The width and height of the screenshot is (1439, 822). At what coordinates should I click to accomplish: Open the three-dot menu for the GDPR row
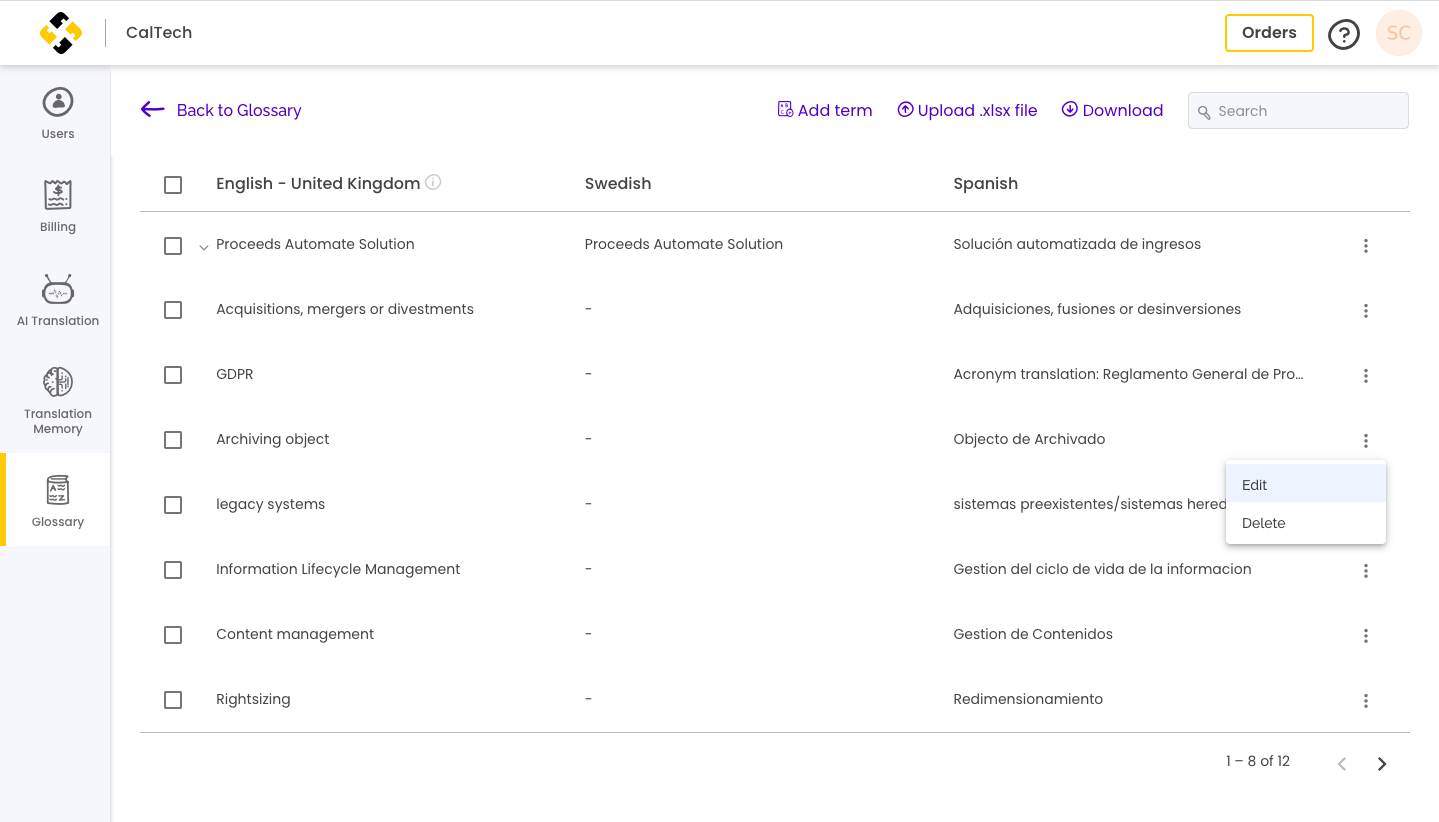click(x=1365, y=376)
